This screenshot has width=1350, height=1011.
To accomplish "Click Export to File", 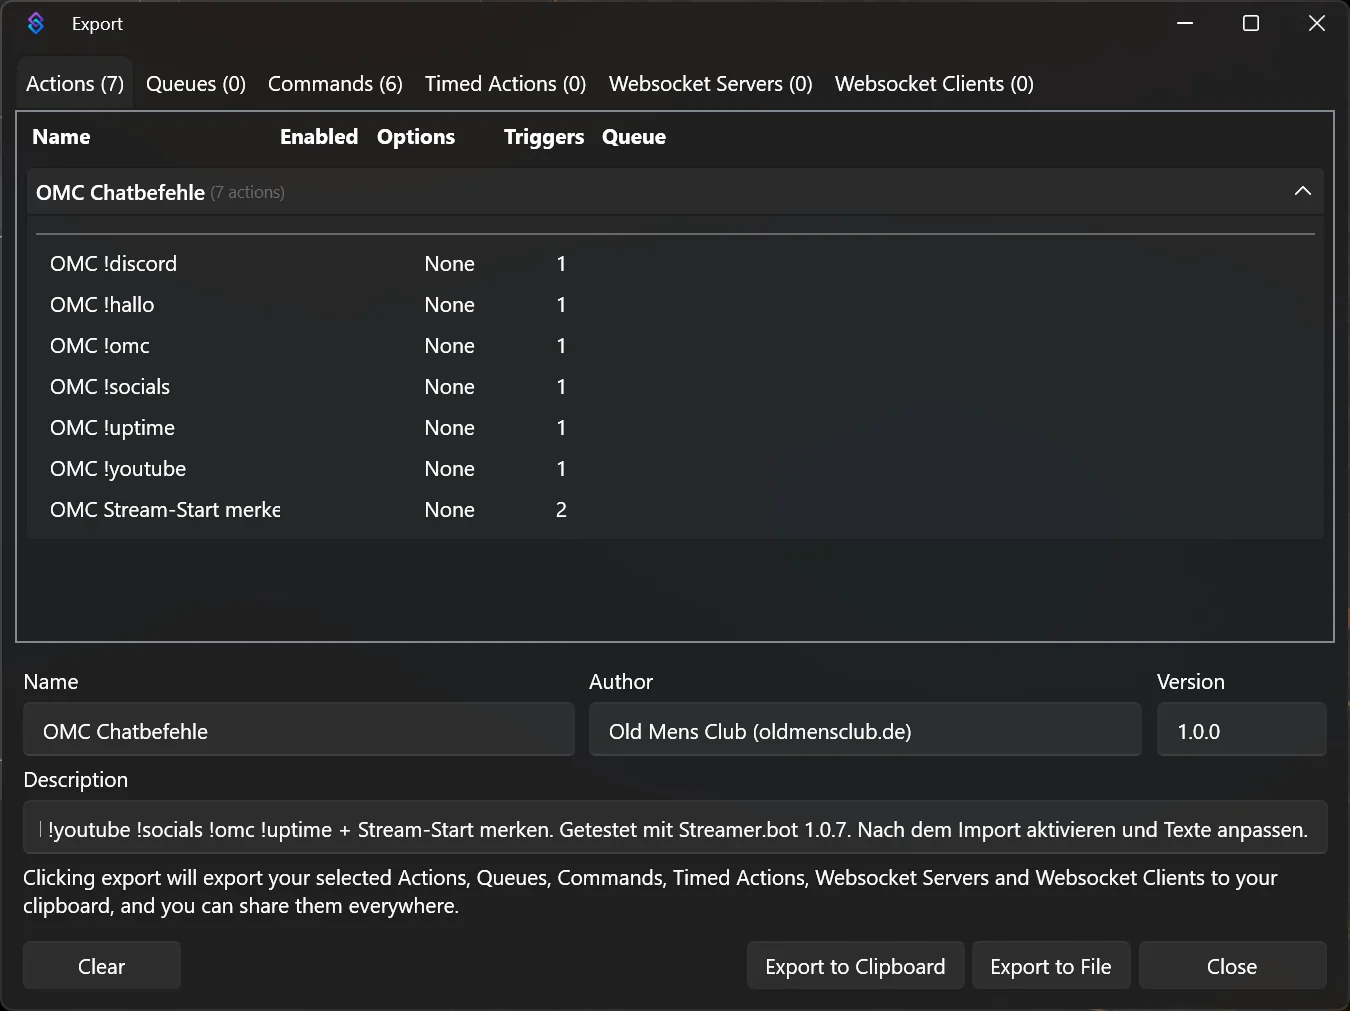I will [x=1051, y=966].
